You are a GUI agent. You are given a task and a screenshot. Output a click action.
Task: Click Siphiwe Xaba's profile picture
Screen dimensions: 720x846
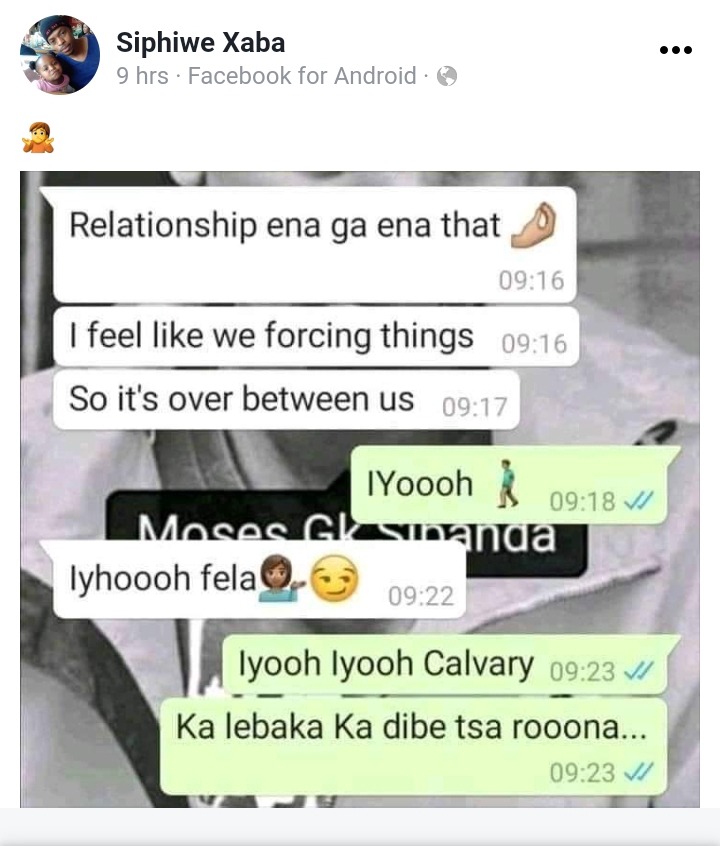tap(60, 54)
